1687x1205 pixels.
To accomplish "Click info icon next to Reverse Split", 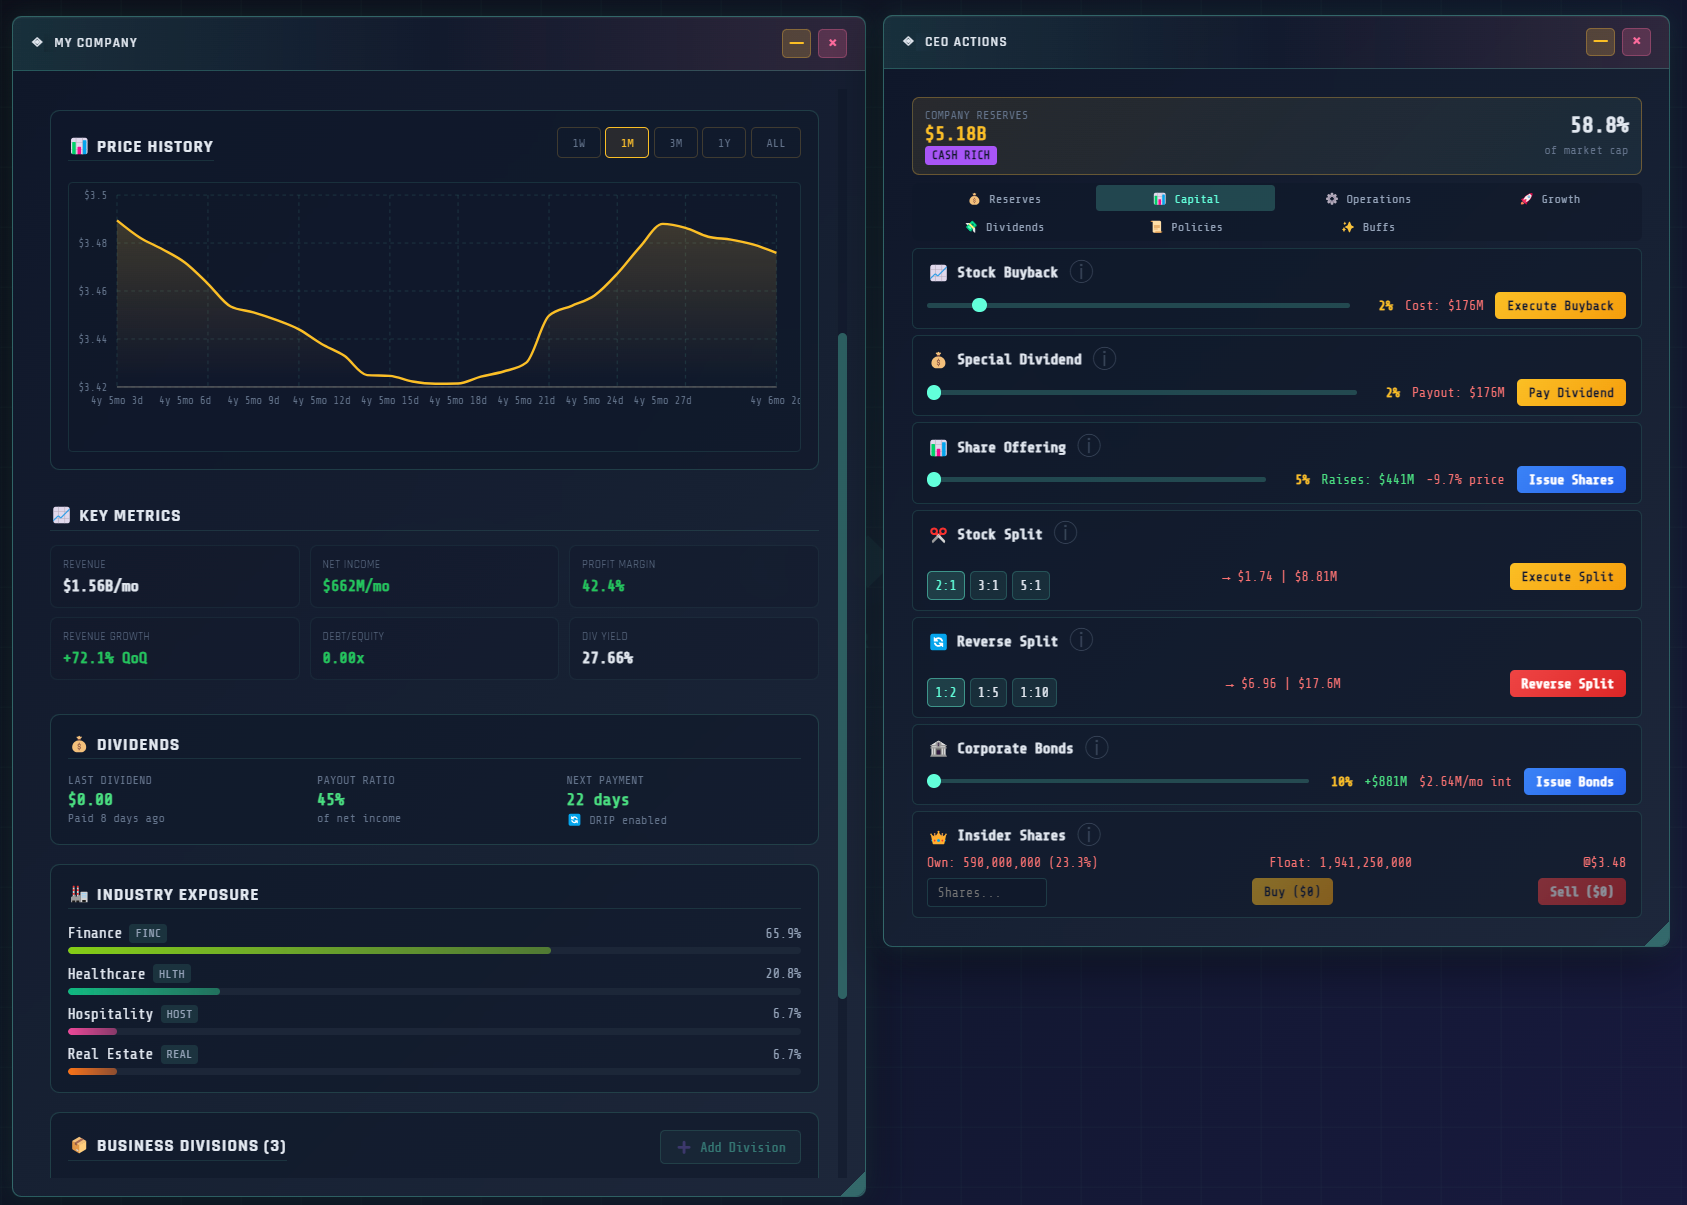I will pos(1081,640).
